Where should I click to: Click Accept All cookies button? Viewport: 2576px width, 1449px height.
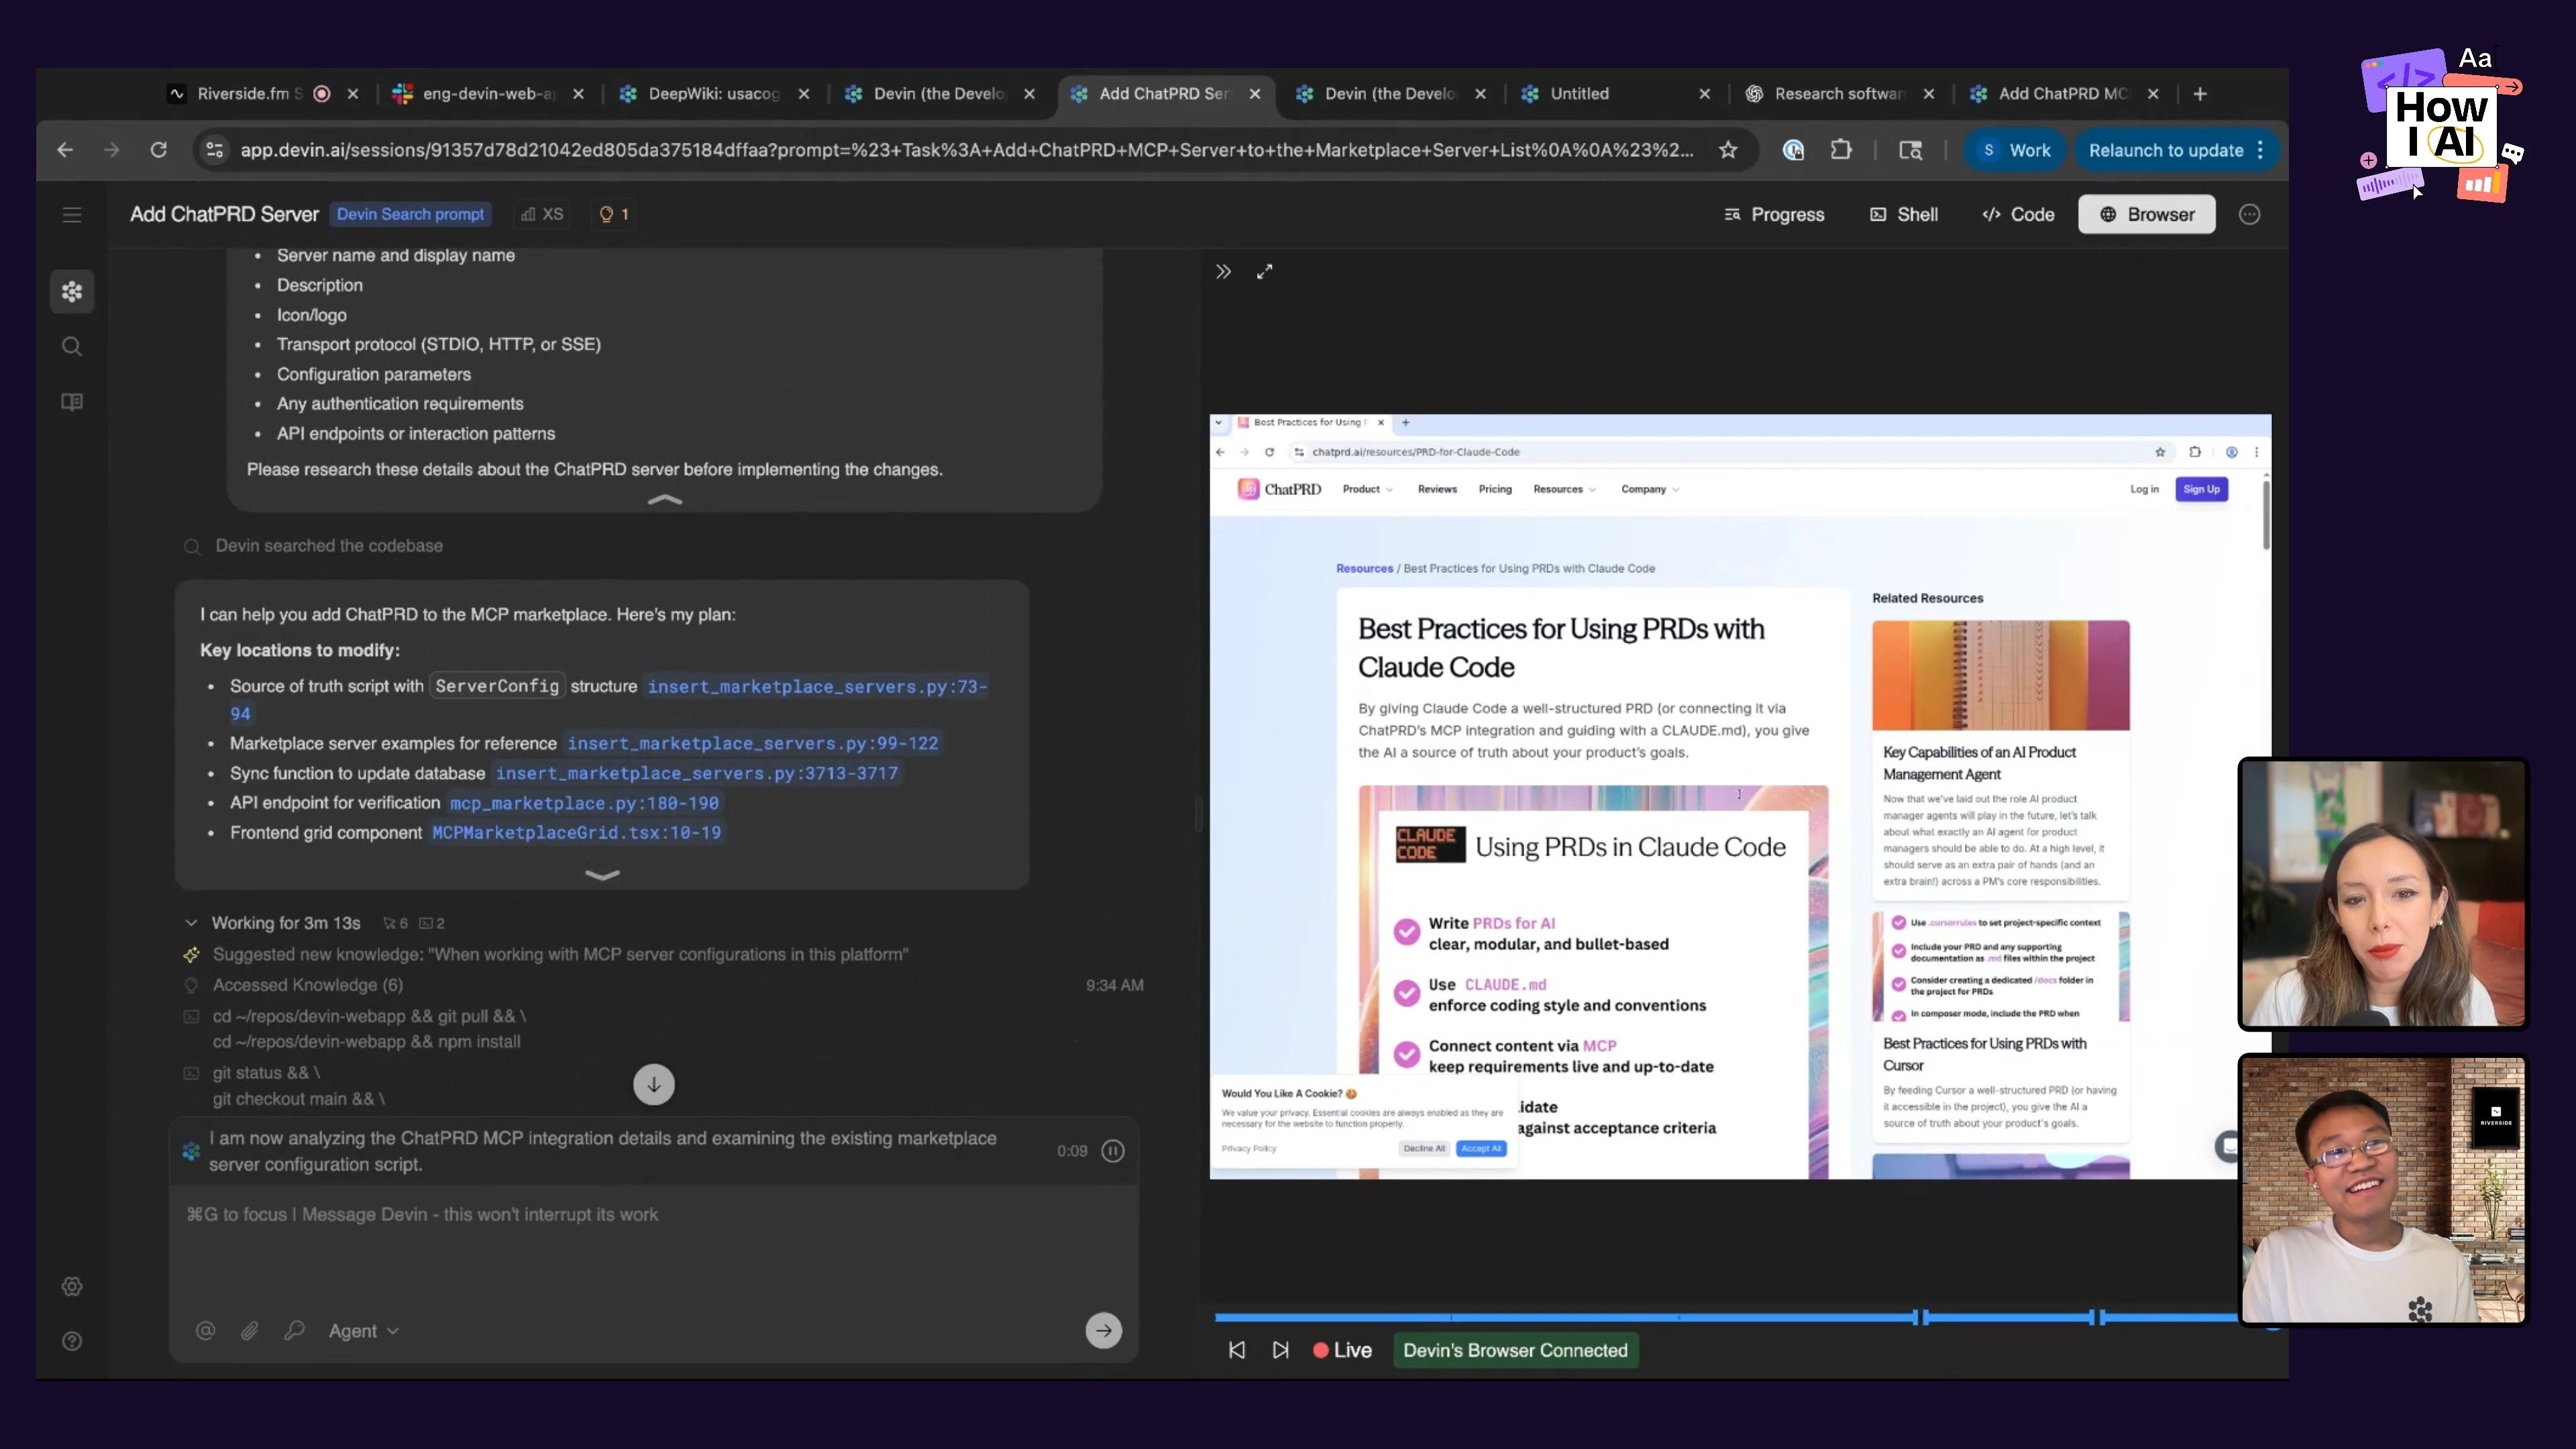click(x=1481, y=1148)
